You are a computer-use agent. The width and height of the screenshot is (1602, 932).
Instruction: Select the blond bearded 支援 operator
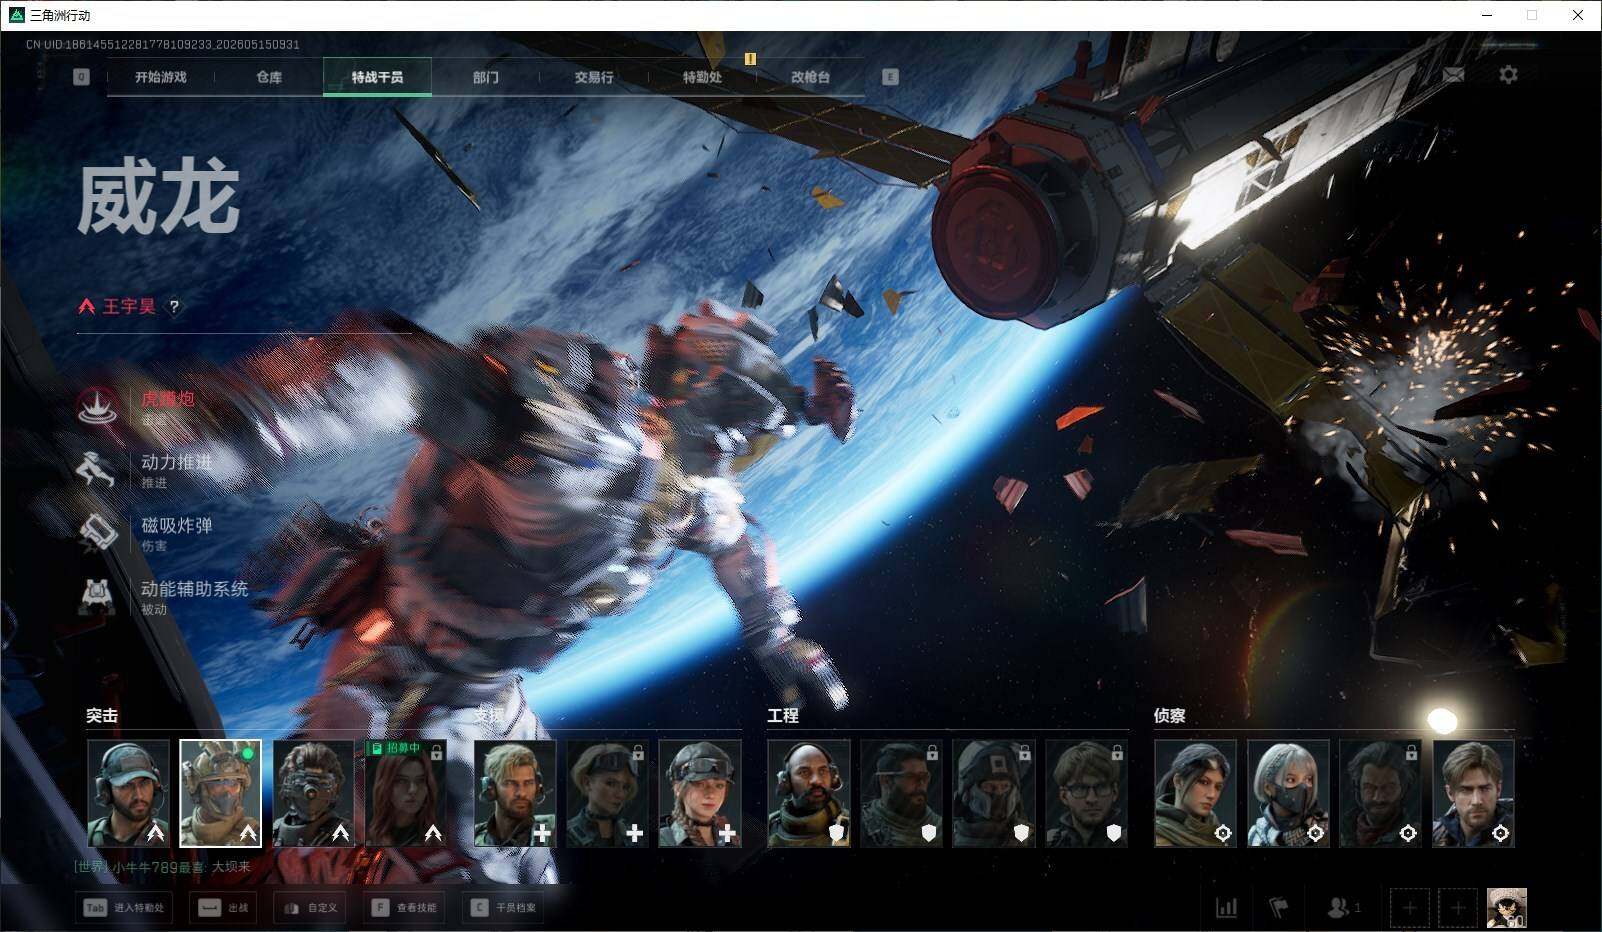(x=514, y=793)
